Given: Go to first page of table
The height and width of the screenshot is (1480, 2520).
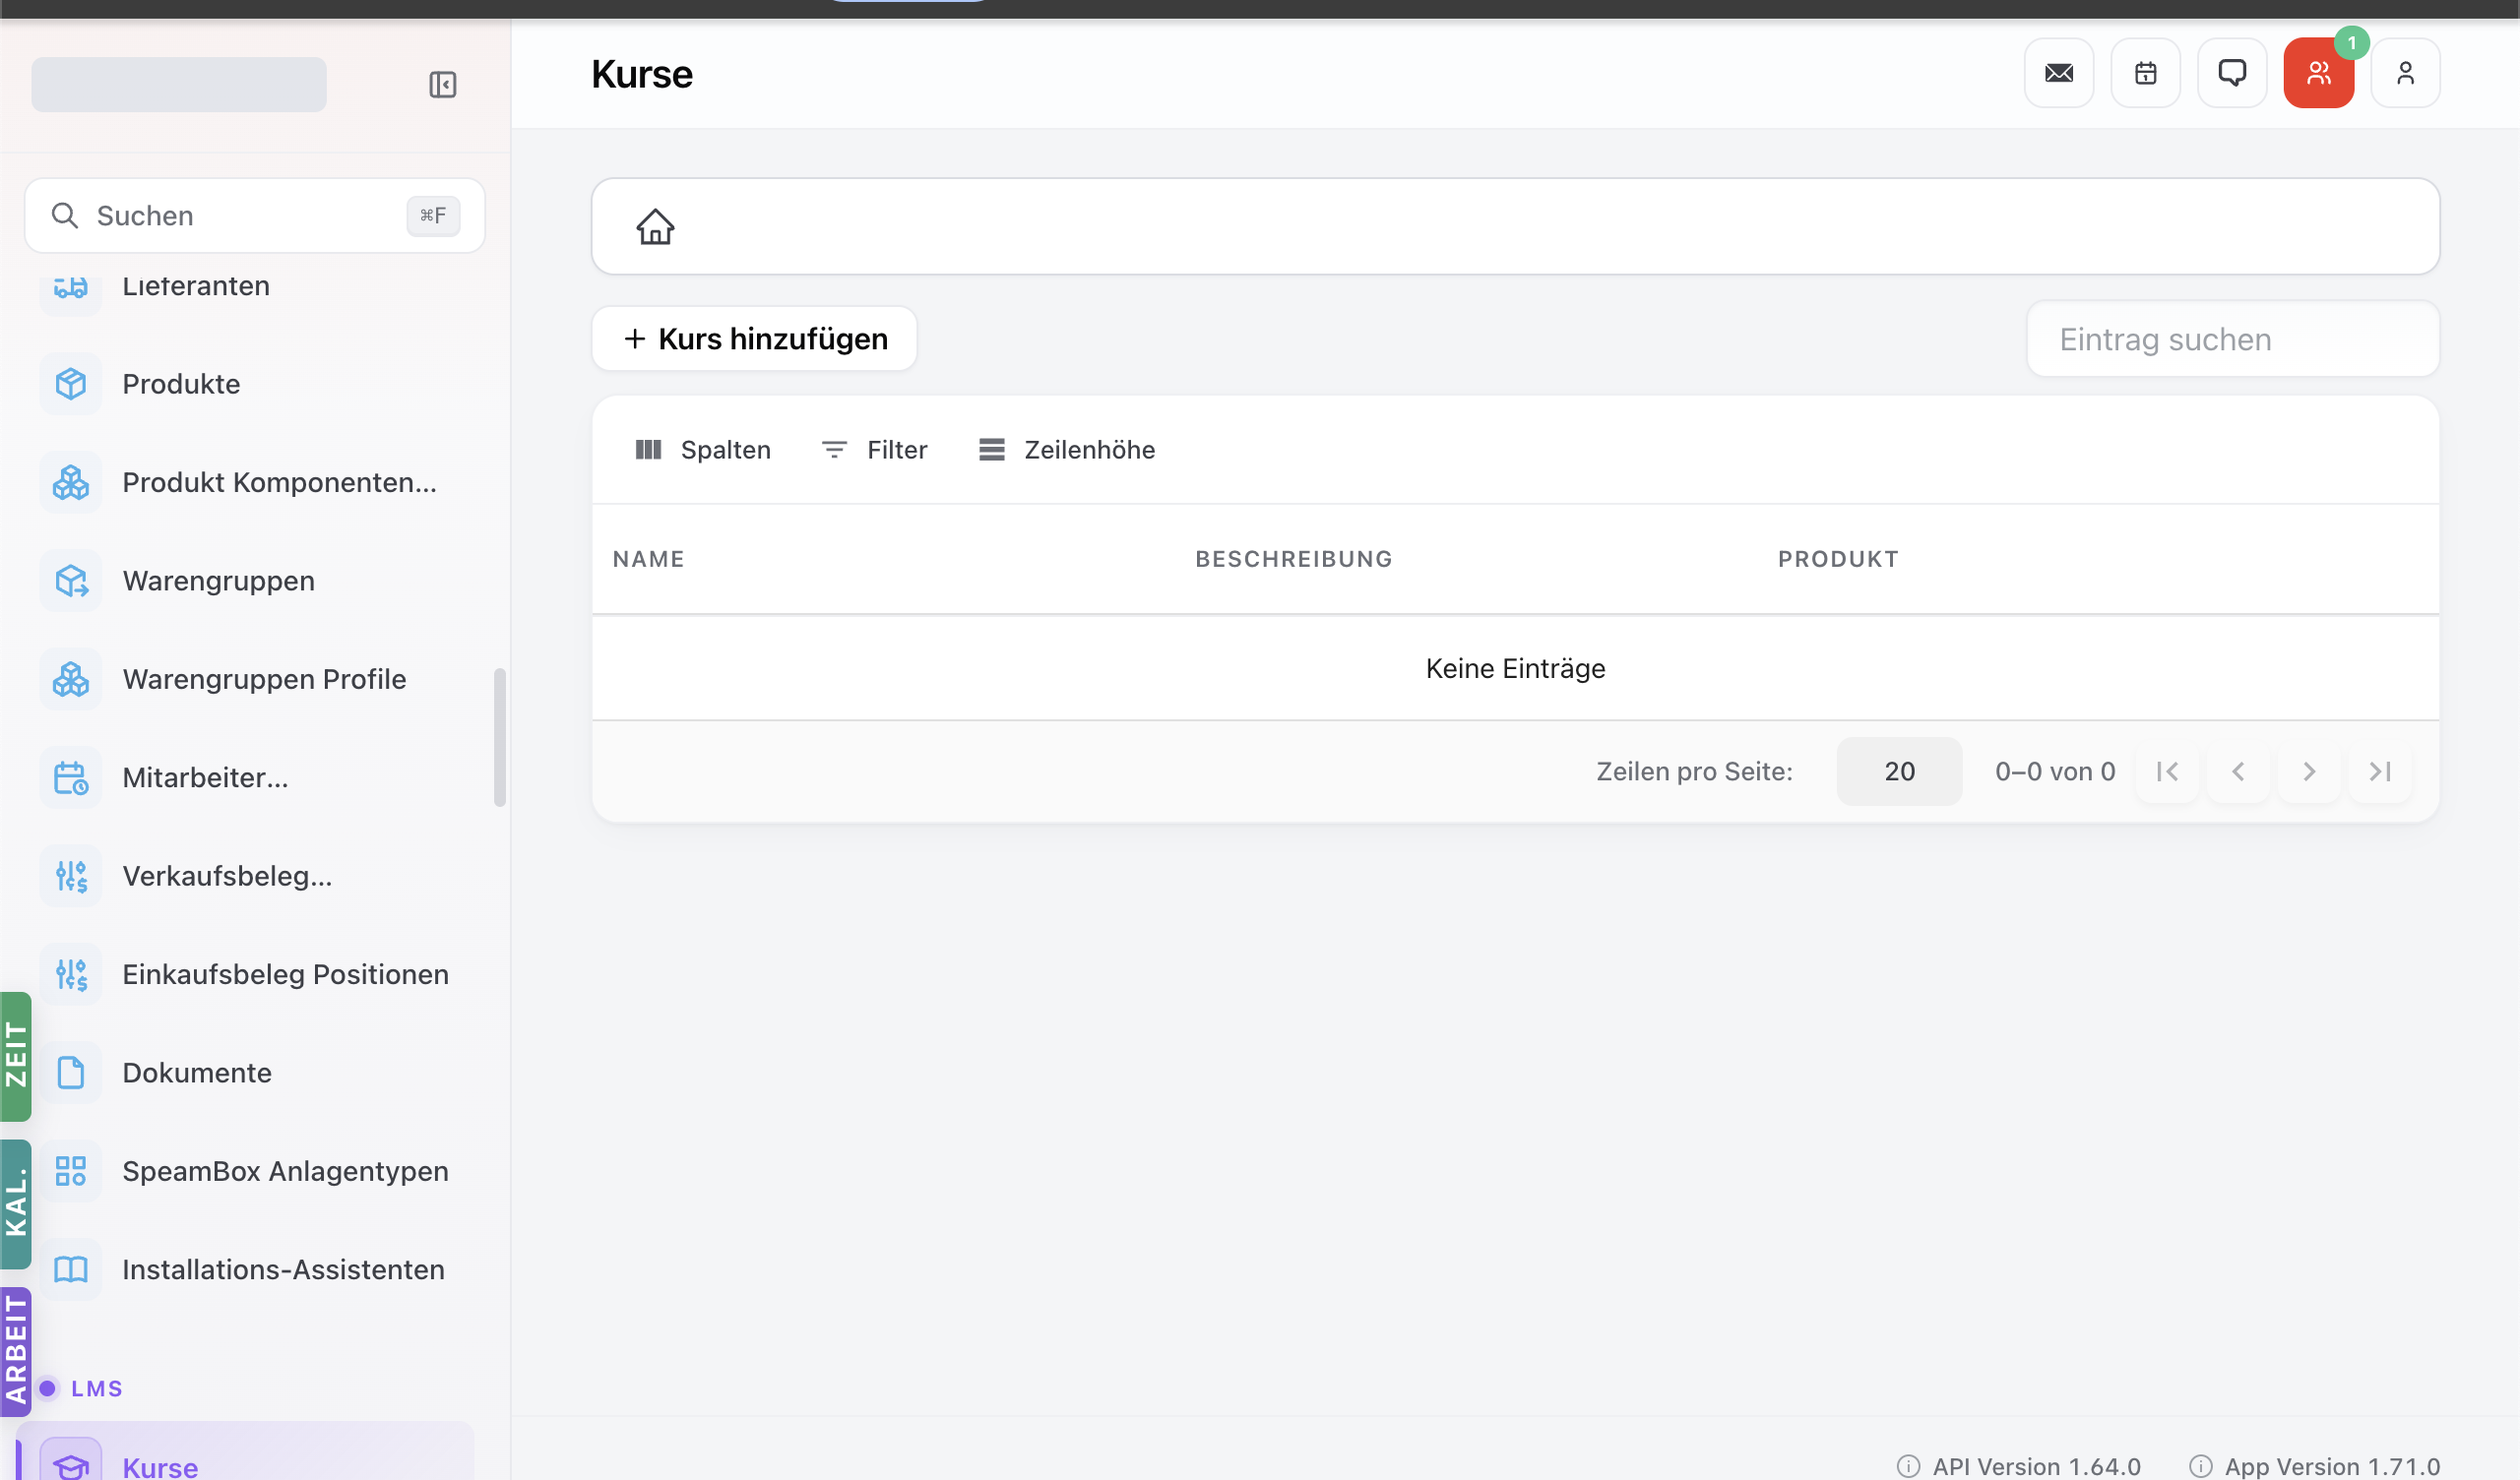Looking at the screenshot, I should coord(2168,772).
